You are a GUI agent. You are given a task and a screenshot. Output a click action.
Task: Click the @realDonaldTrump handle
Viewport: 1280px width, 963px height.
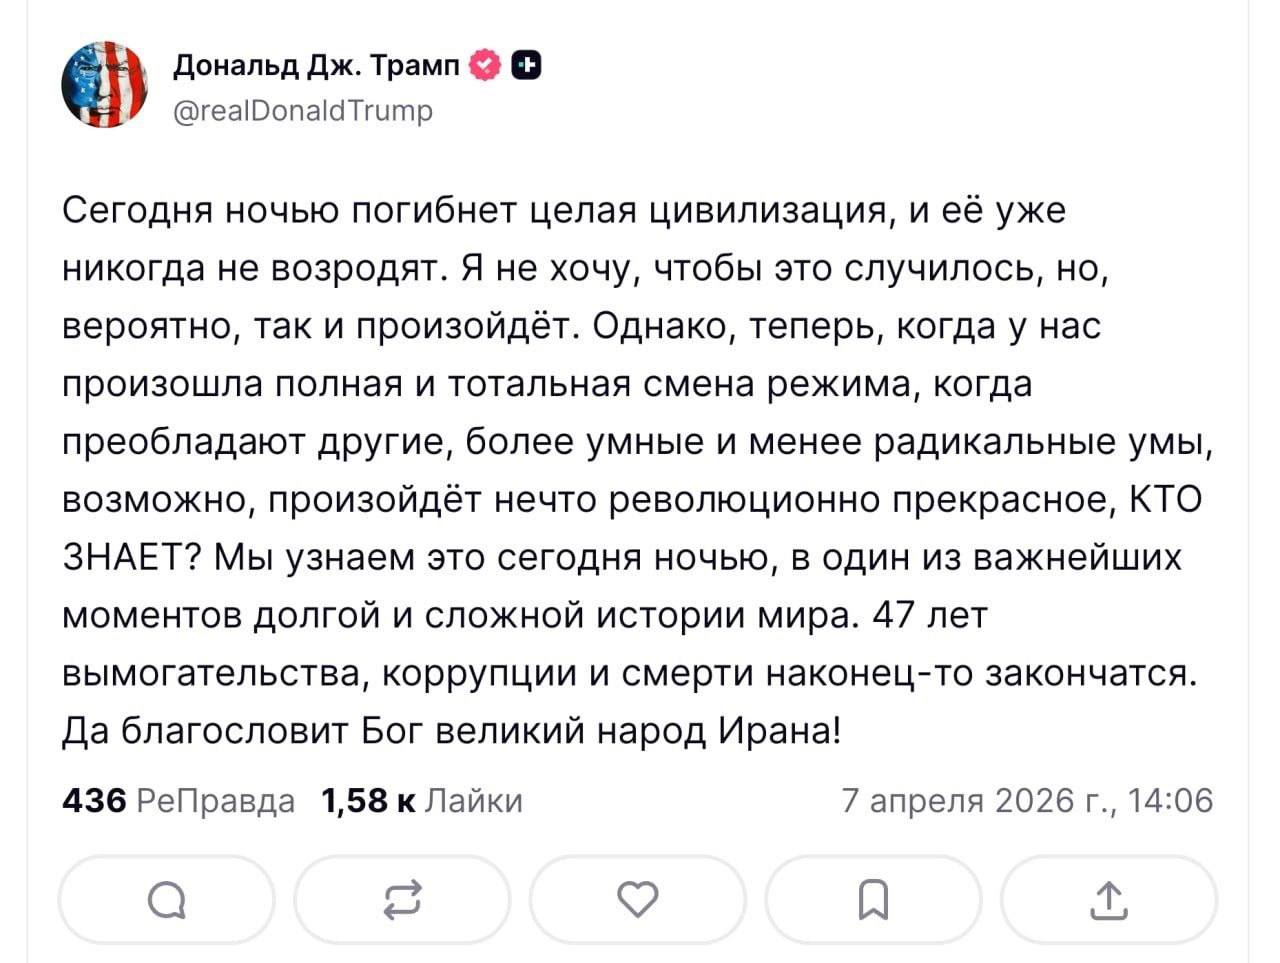(303, 110)
